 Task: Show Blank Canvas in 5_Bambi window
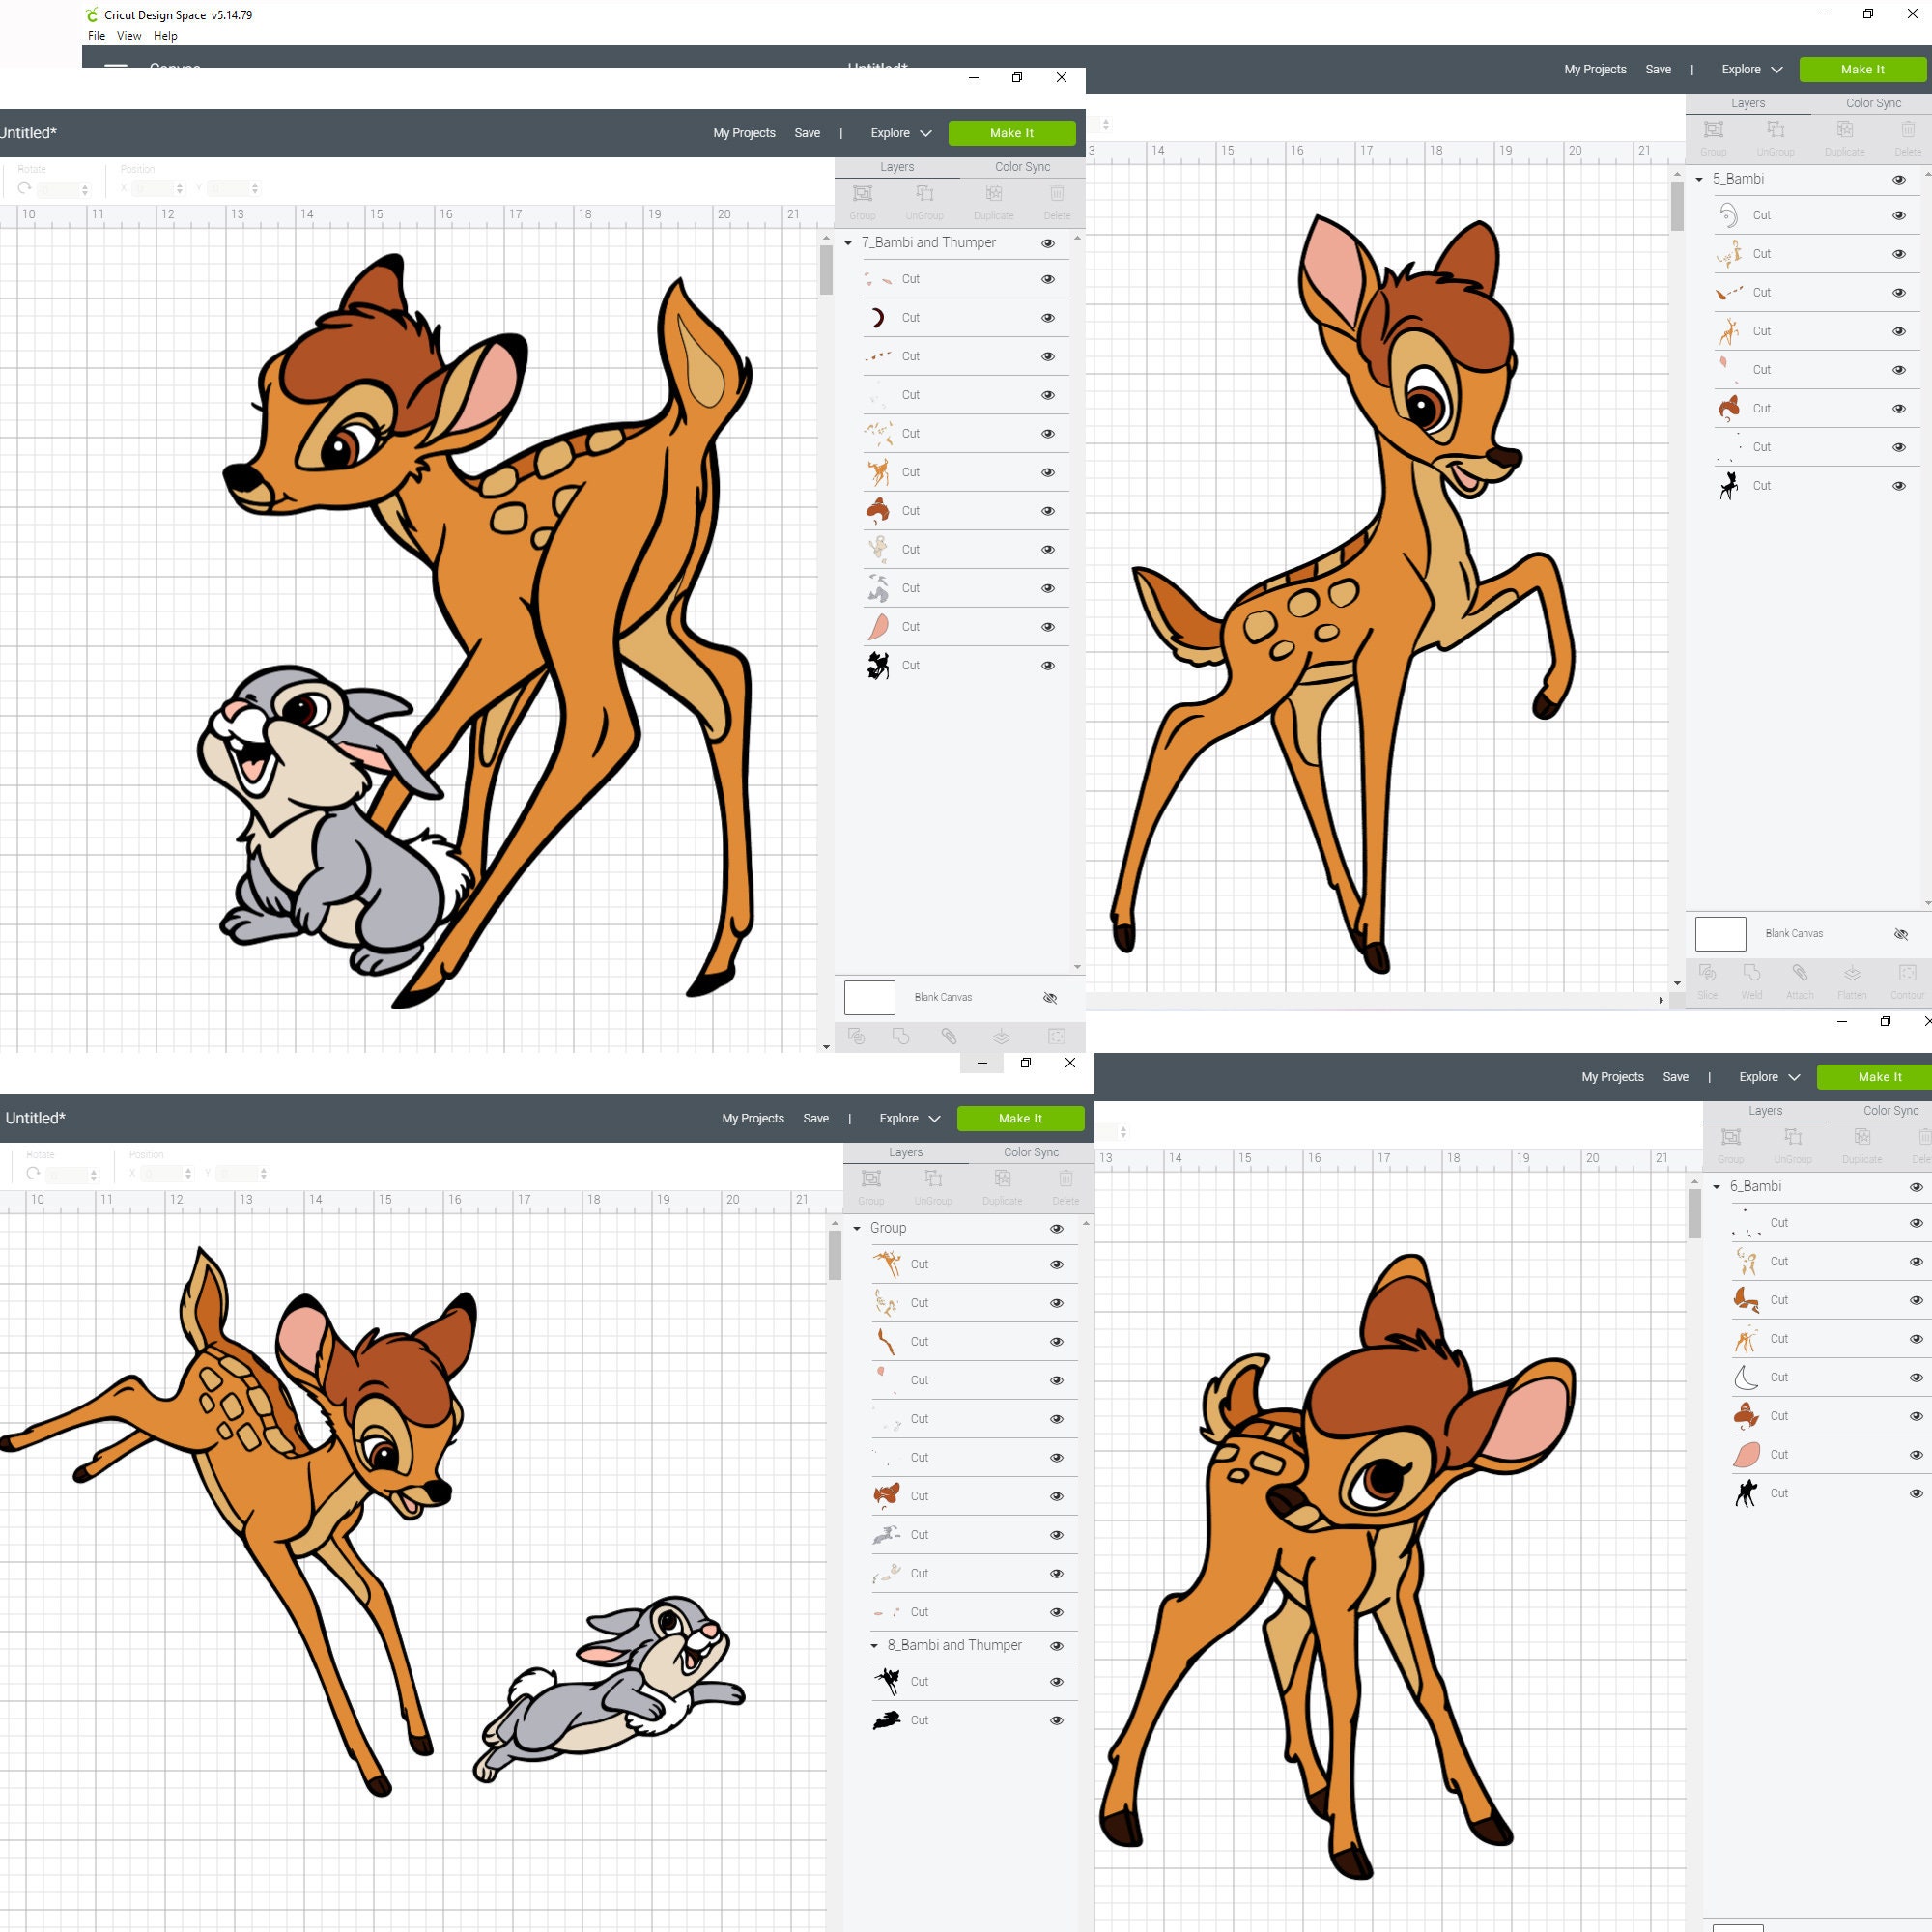click(x=1901, y=934)
